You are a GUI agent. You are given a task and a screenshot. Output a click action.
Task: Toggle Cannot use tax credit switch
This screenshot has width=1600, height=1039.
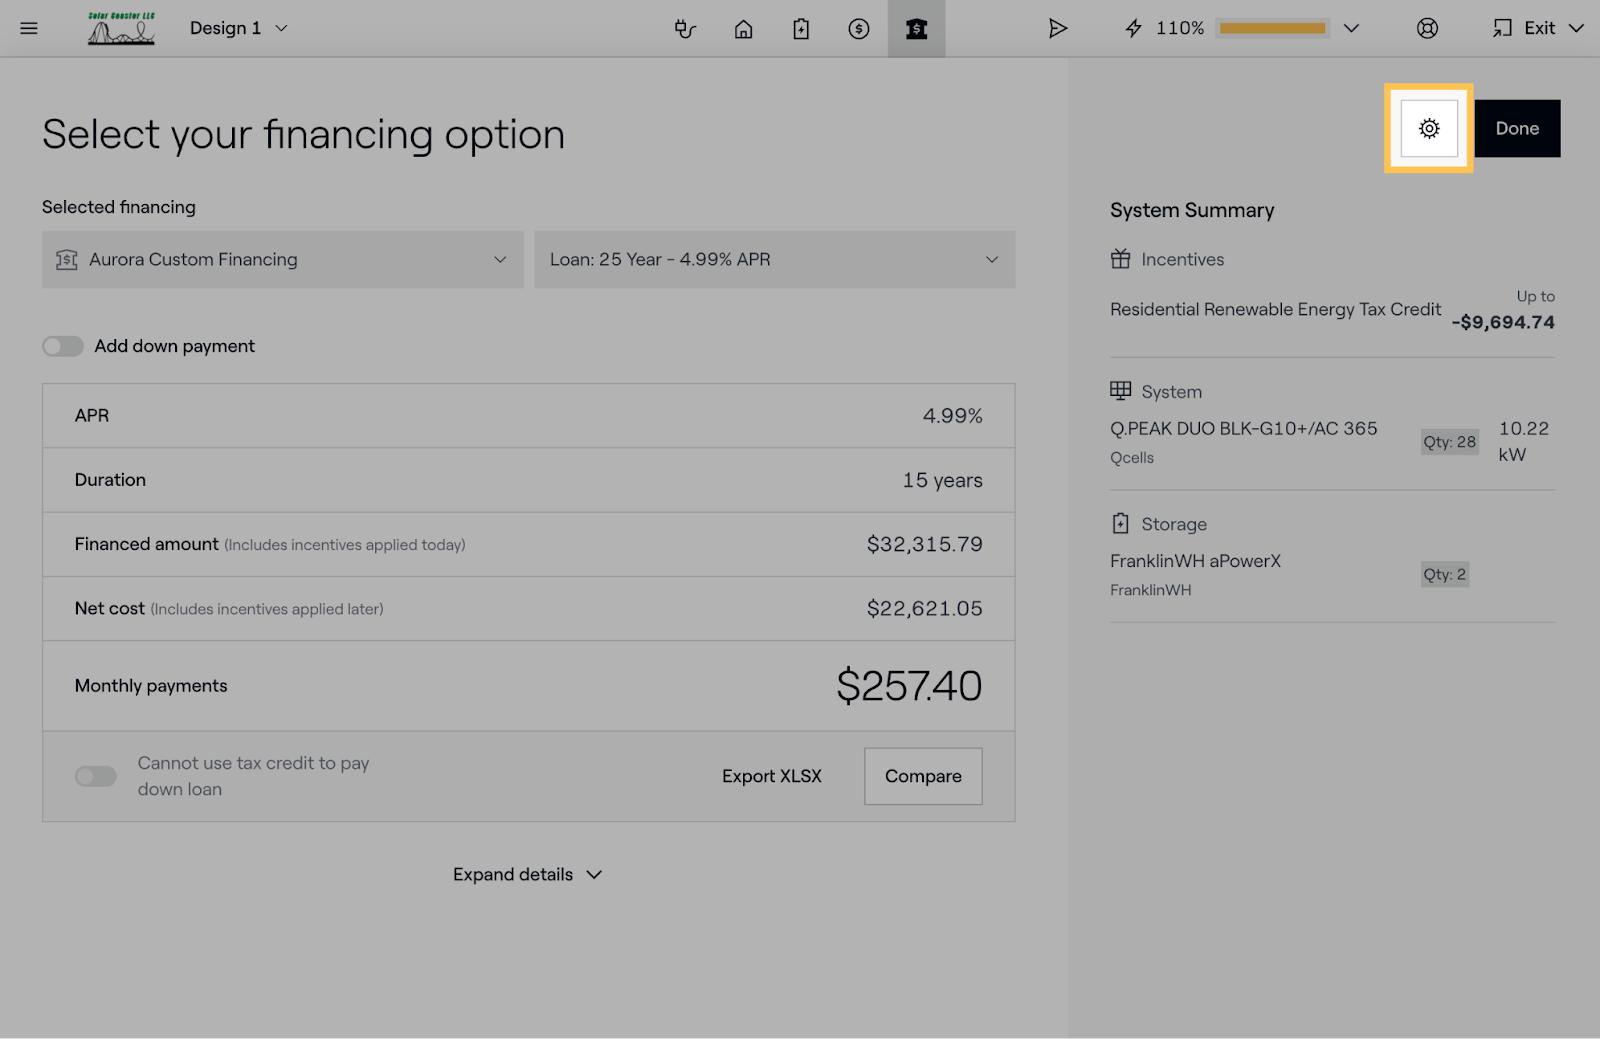[x=96, y=776]
